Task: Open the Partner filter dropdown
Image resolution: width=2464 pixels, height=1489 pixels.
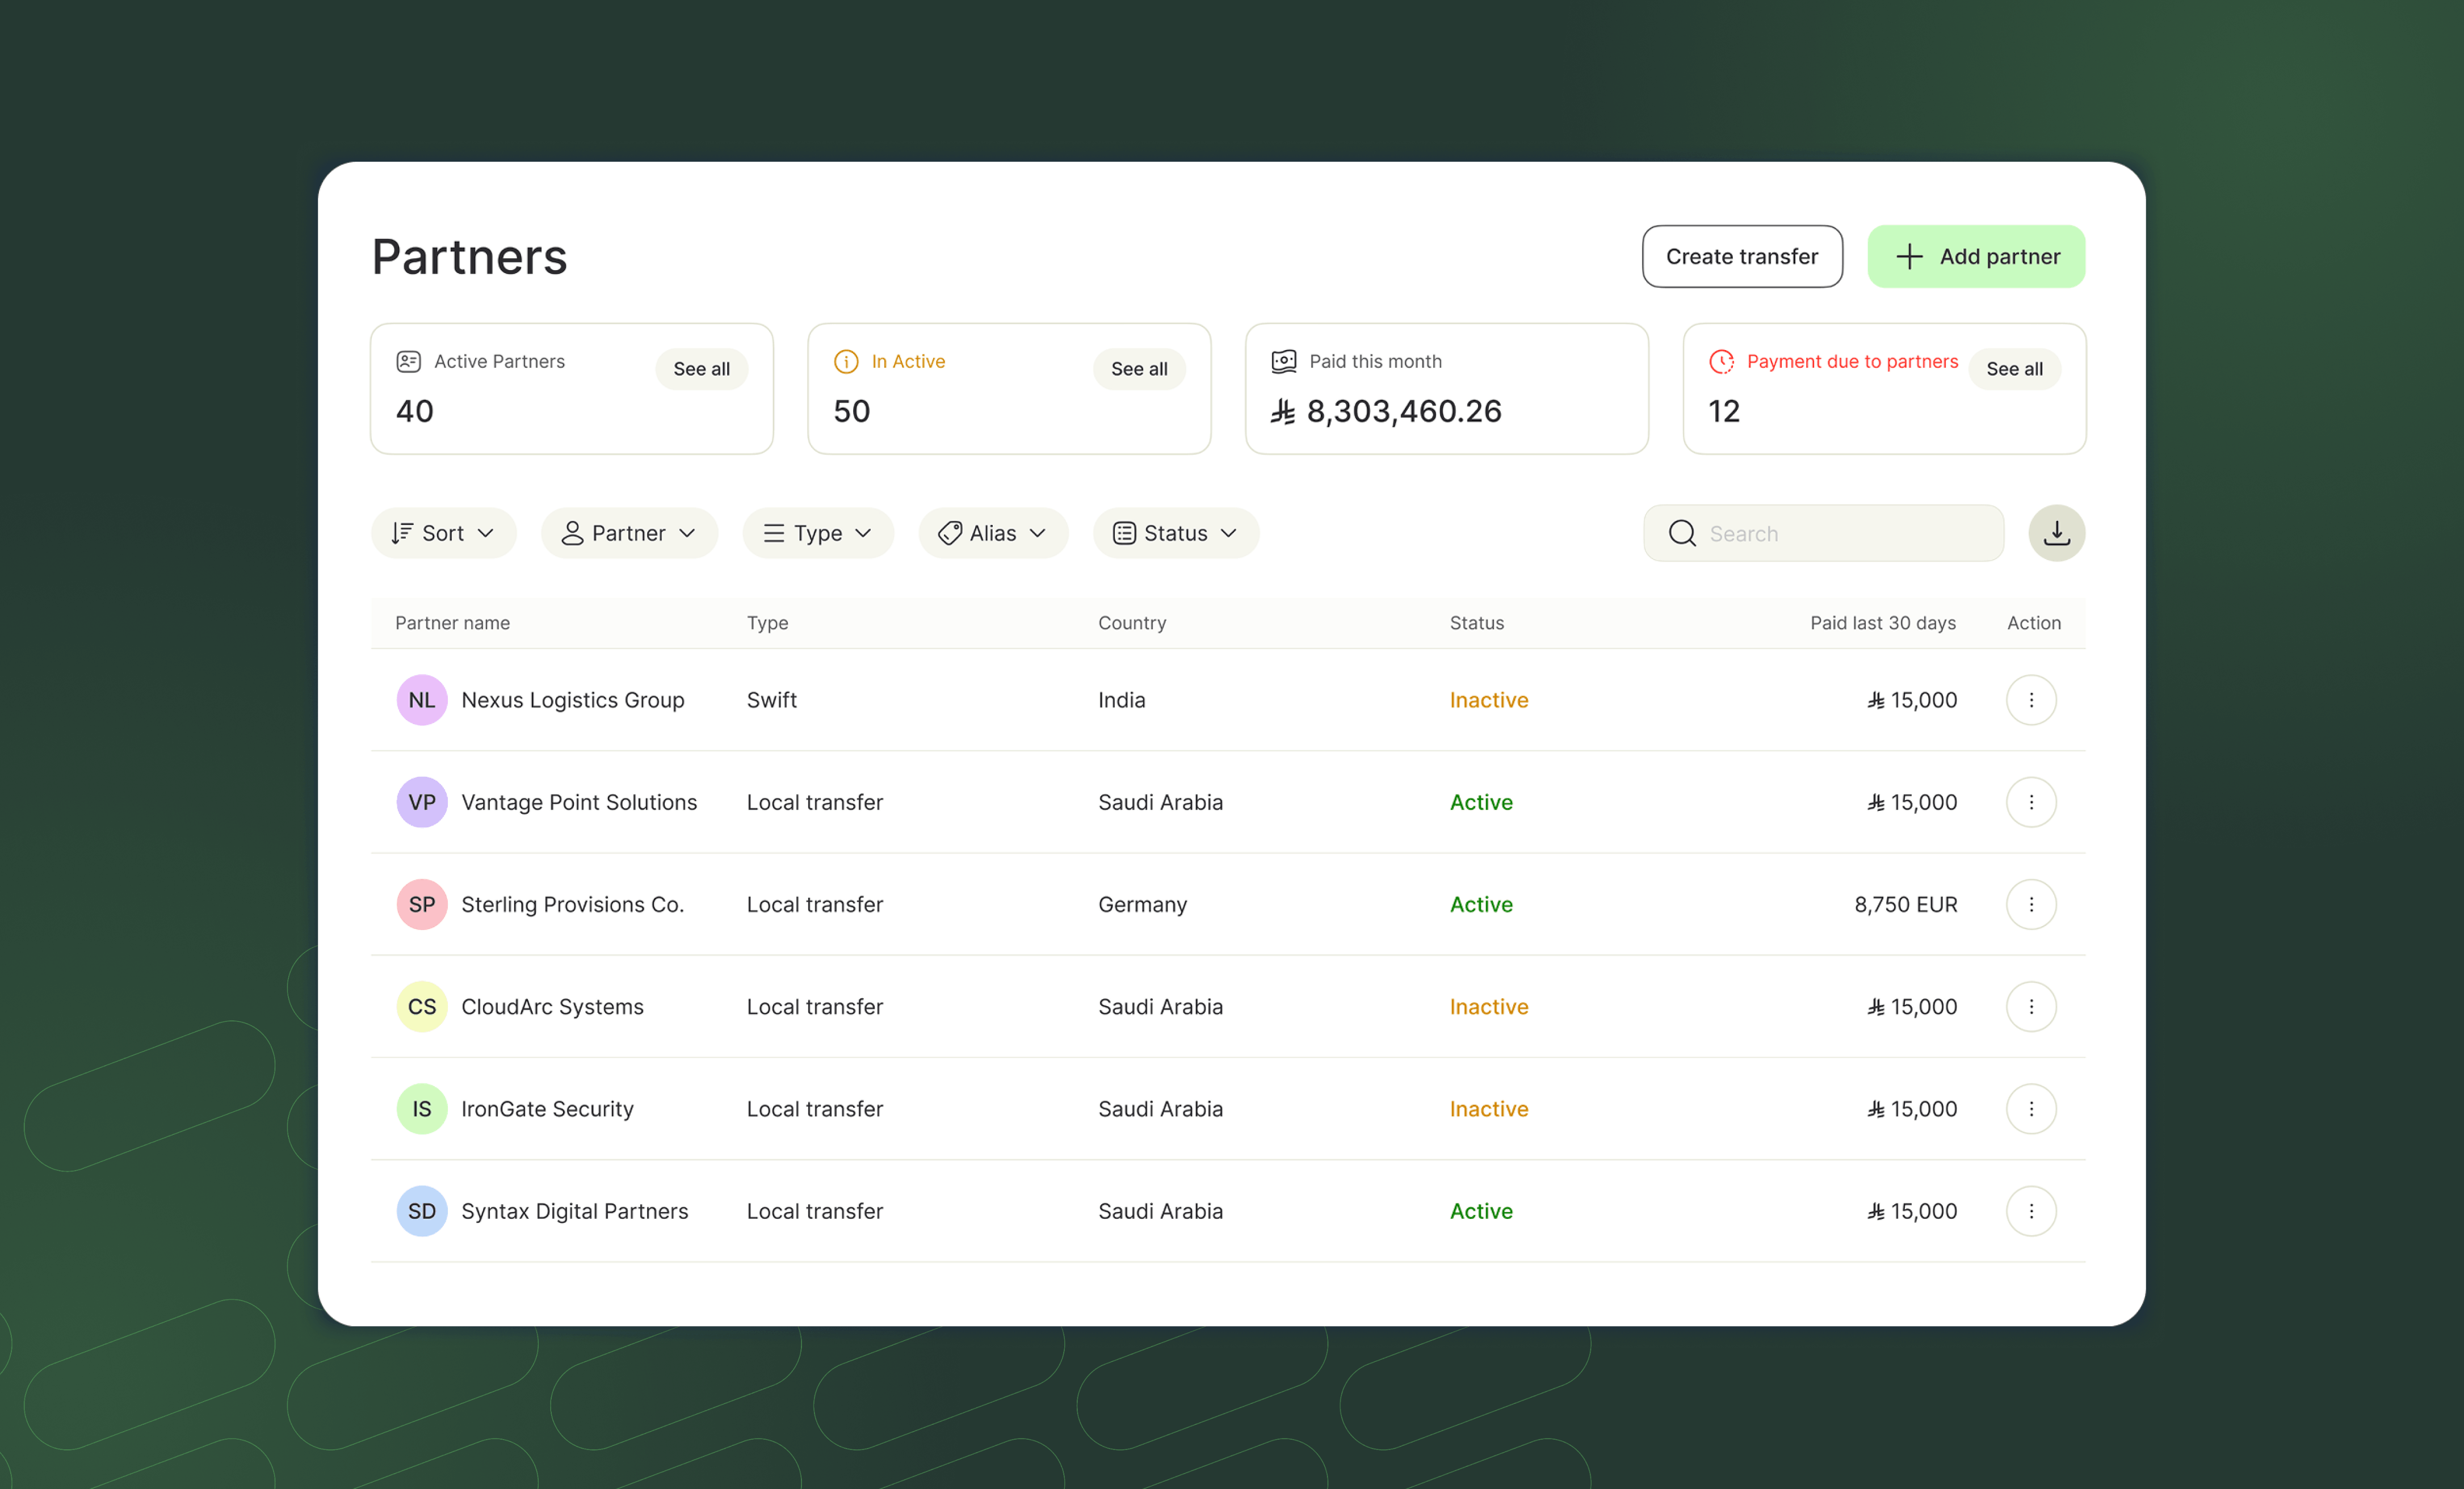Action: (x=629, y=533)
